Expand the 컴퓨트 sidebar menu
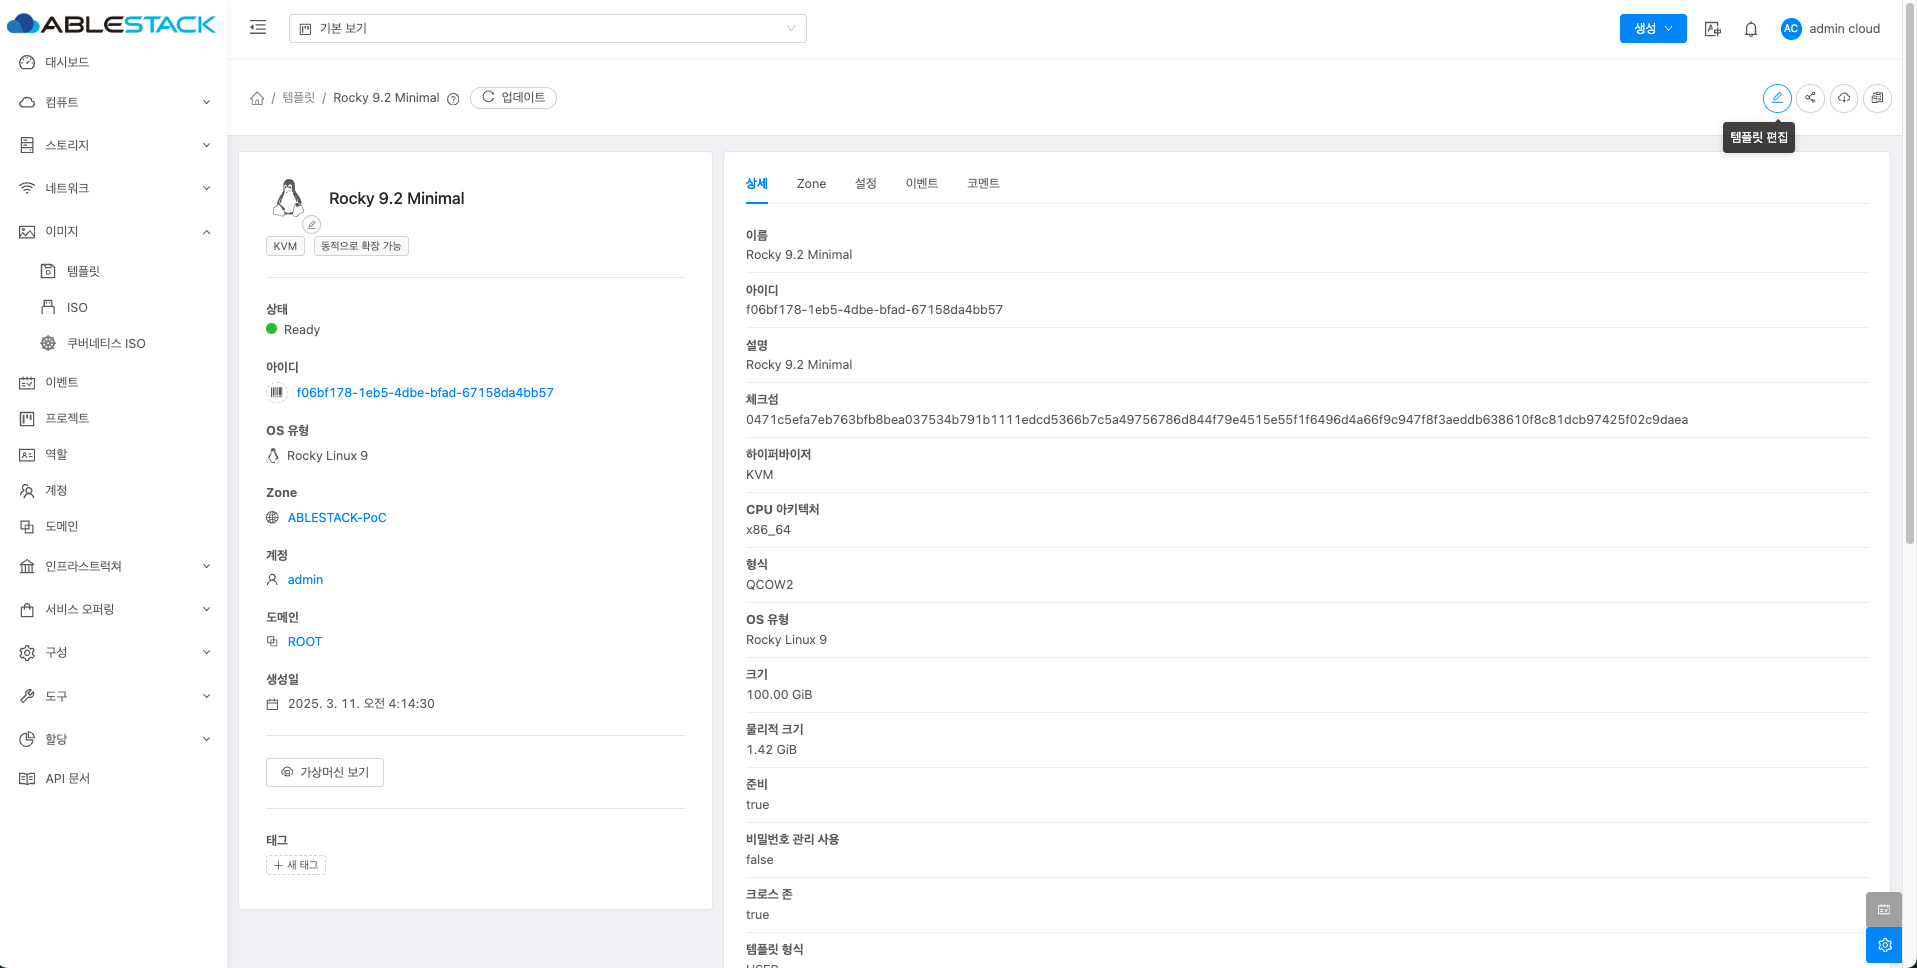Image resolution: width=1917 pixels, height=968 pixels. [x=113, y=102]
